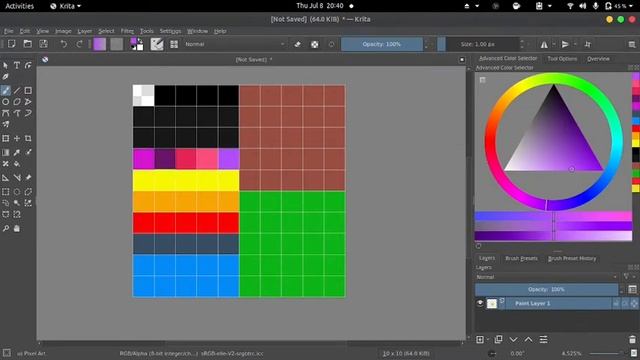640x360 pixels.
Task: Open the Settings menu
Action: coord(170,31)
